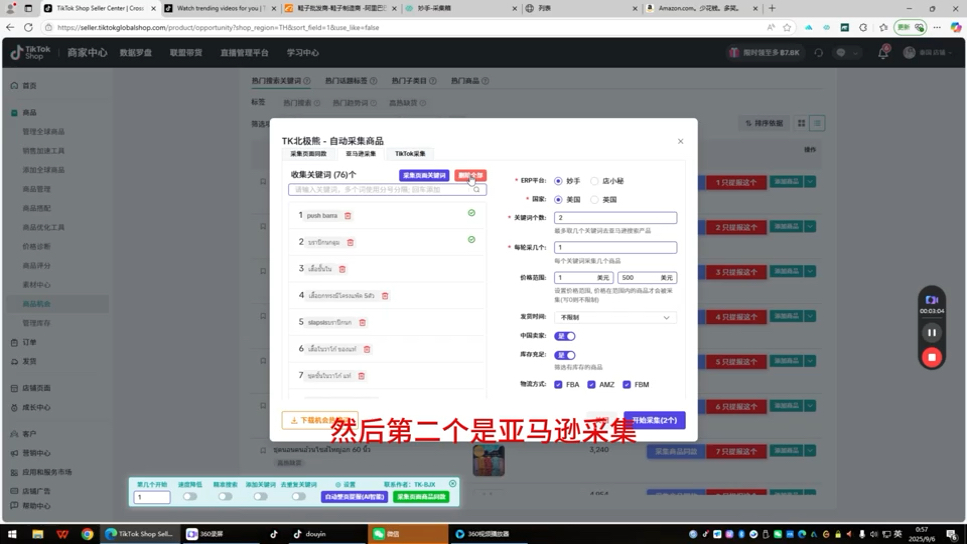Open the volume icon in system tray
Image resolution: width=967 pixels, height=544 pixels.
click(x=874, y=534)
